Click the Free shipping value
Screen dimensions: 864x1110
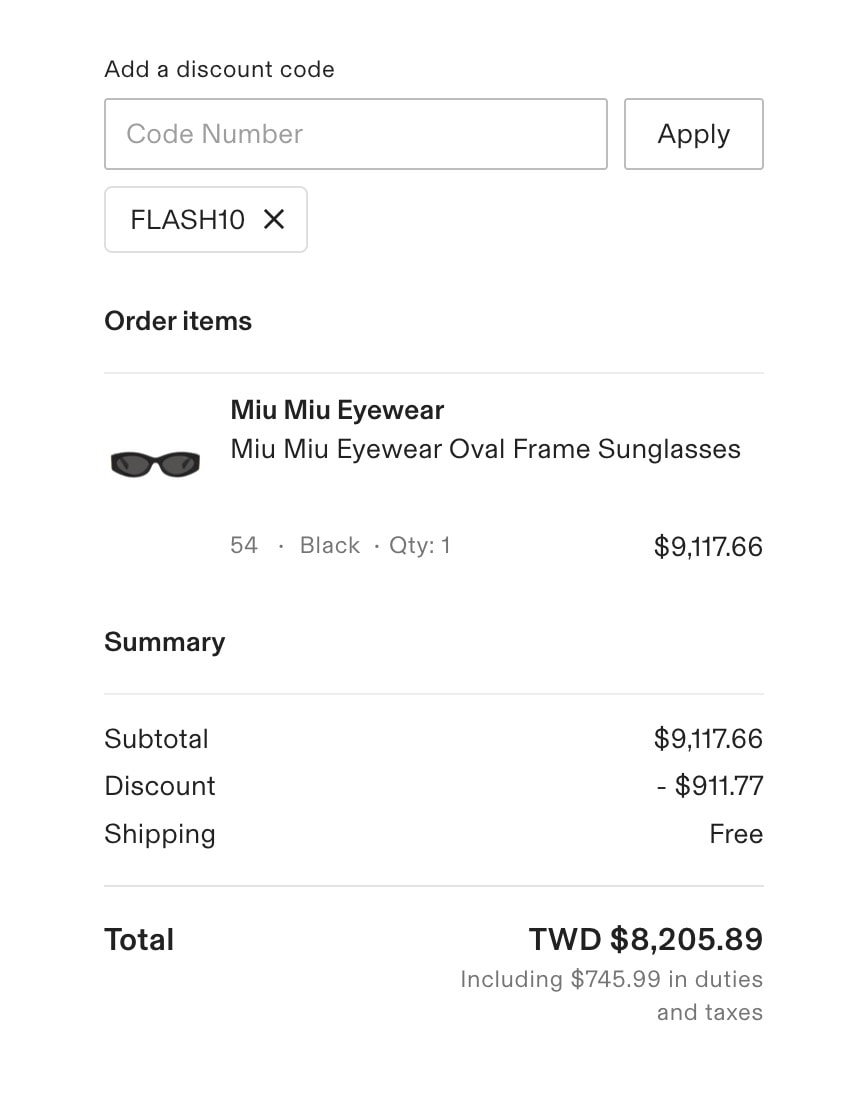click(736, 834)
